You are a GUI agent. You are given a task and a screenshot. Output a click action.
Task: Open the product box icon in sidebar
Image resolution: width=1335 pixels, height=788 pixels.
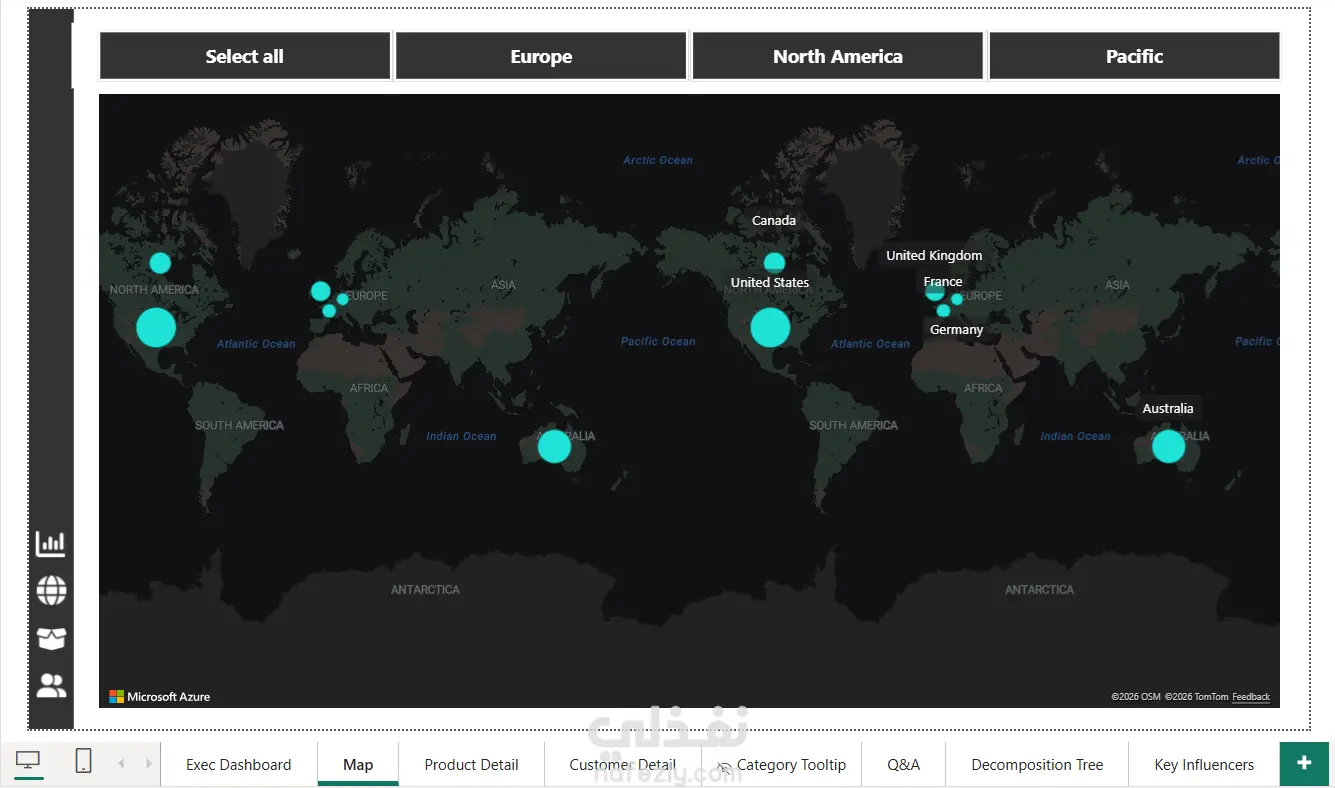click(x=51, y=638)
